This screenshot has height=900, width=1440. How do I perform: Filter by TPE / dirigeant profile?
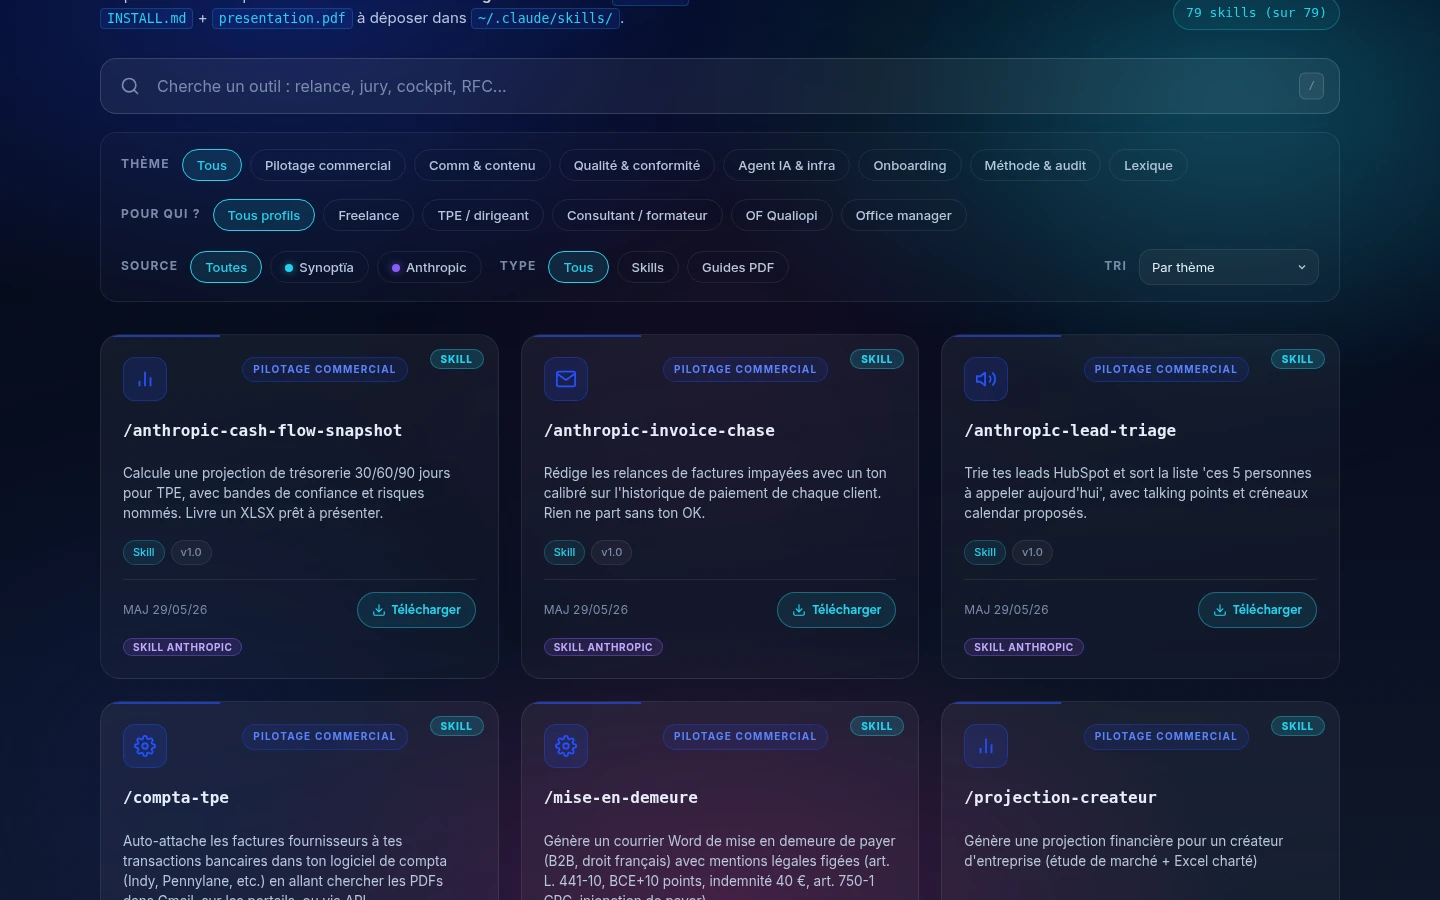483,215
